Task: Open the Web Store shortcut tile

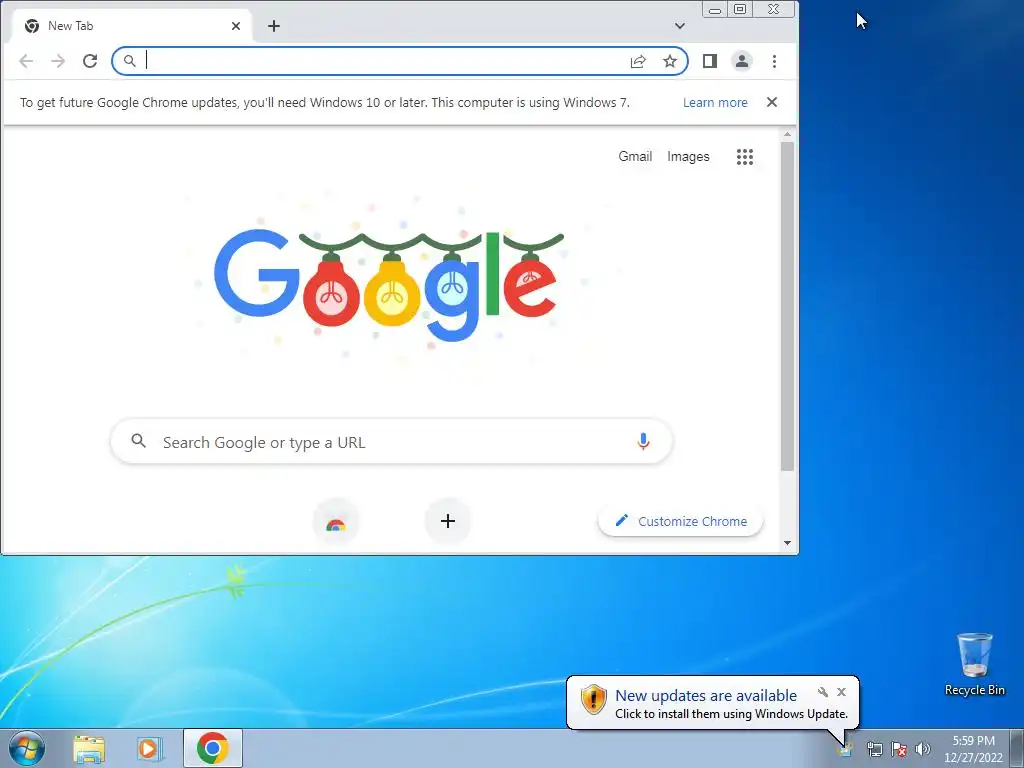Action: click(336, 522)
